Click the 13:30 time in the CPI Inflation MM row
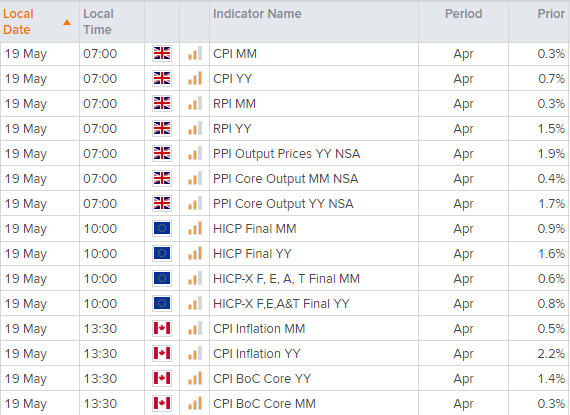 pyautogui.click(x=100, y=329)
